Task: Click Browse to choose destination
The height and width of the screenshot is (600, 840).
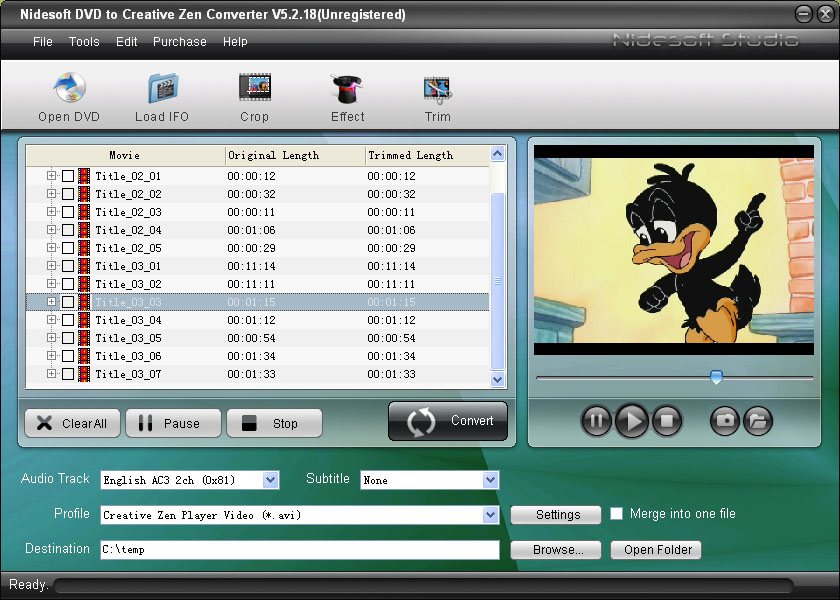Action: pyautogui.click(x=556, y=550)
